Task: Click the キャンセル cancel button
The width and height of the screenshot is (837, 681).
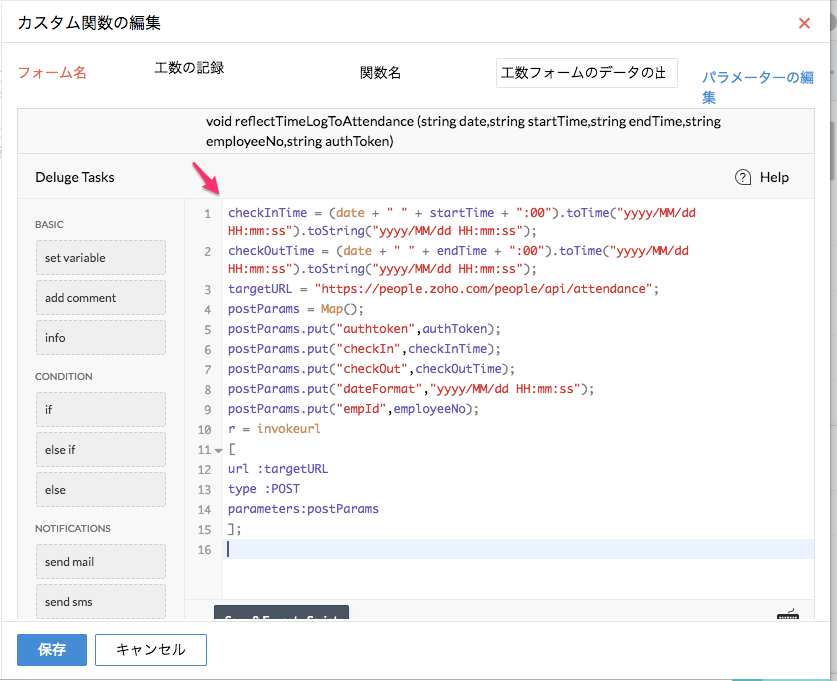Action: (151, 650)
